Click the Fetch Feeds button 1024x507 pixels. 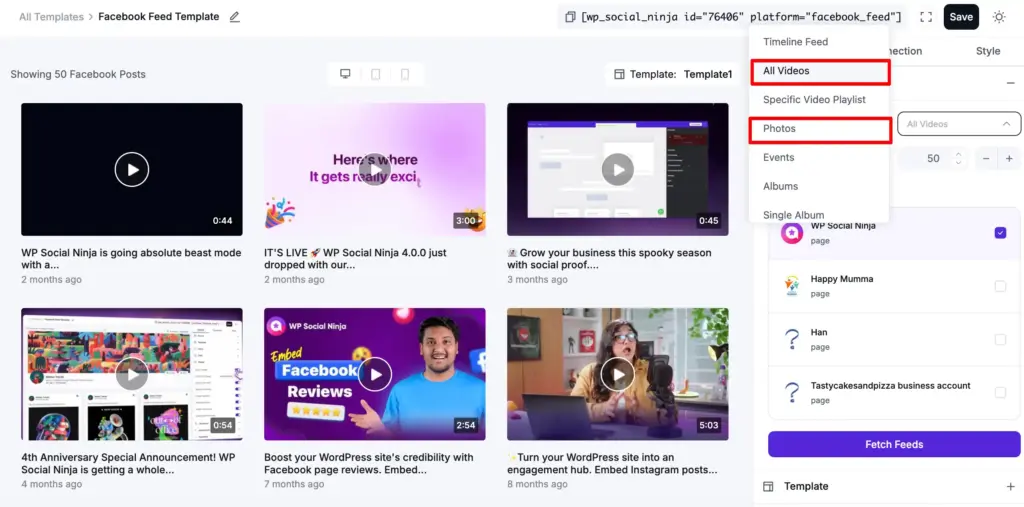click(894, 444)
